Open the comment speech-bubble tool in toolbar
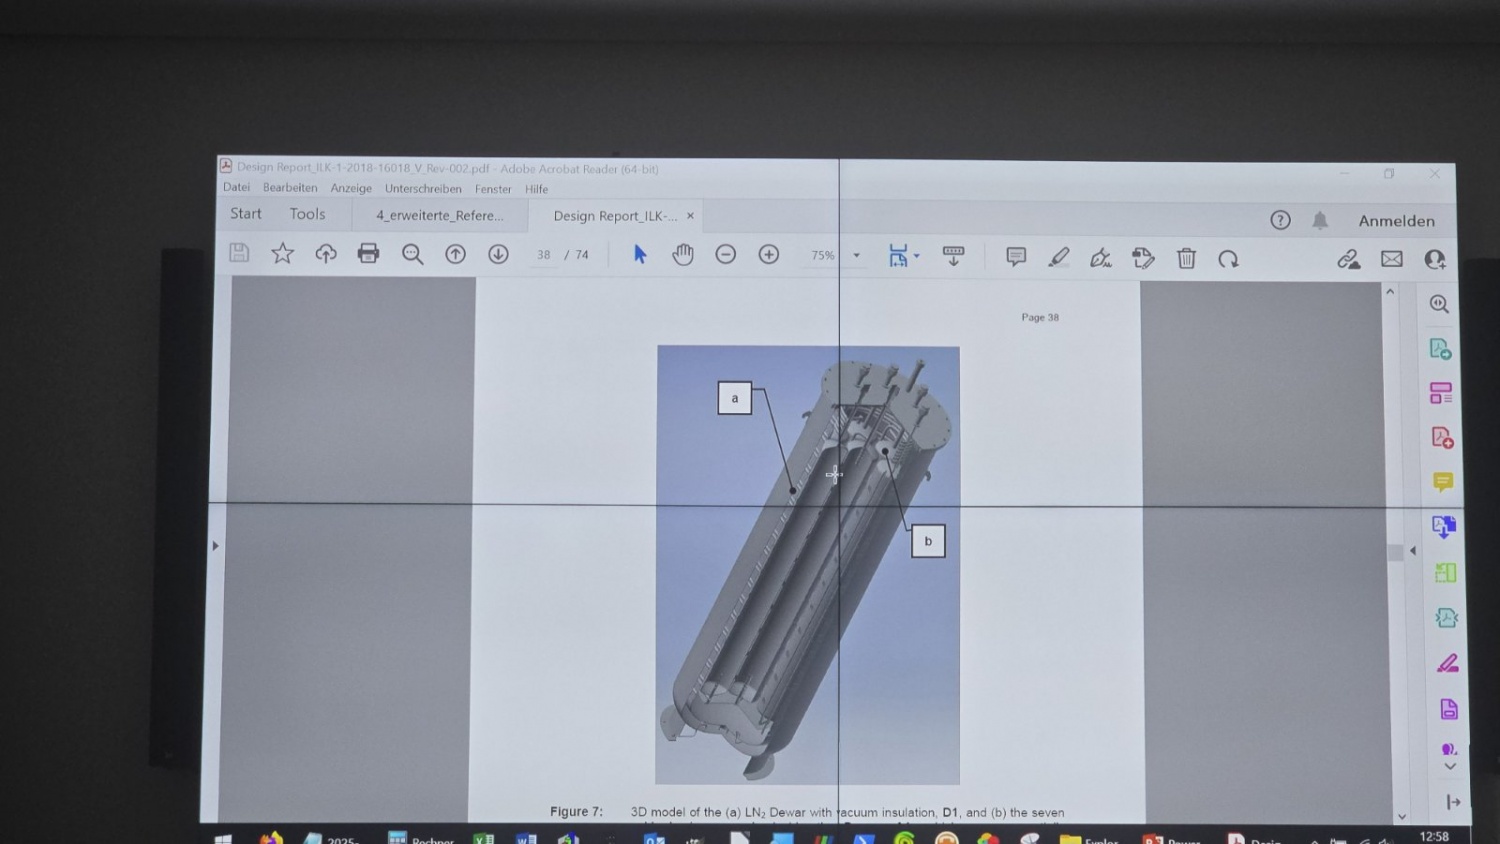The image size is (1500, 844). [x=1016, y=257]
